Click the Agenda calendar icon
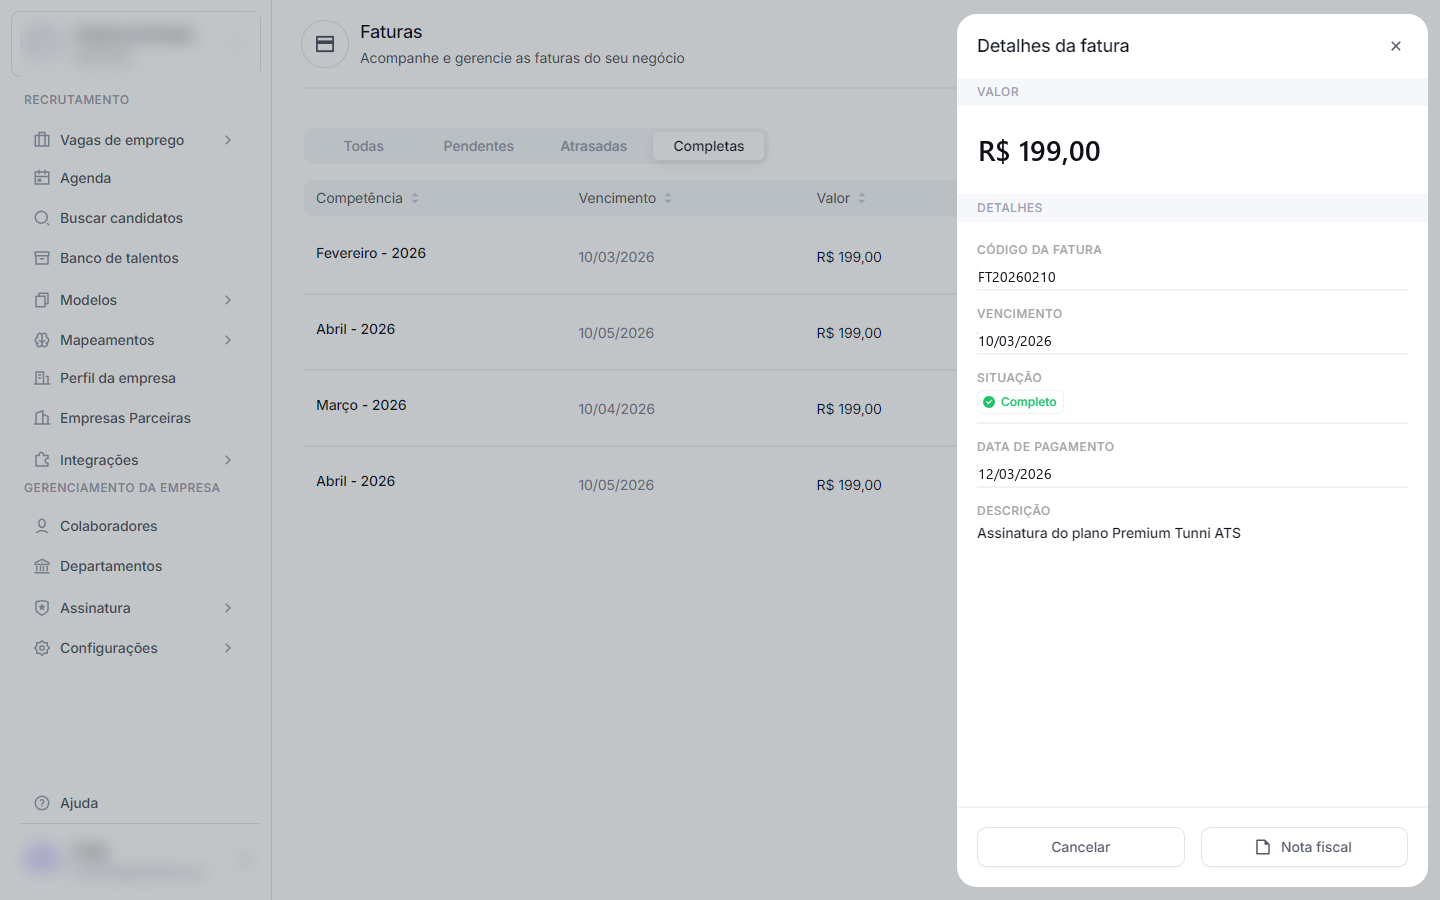1440x900 pixels. [x=42, y=178]
